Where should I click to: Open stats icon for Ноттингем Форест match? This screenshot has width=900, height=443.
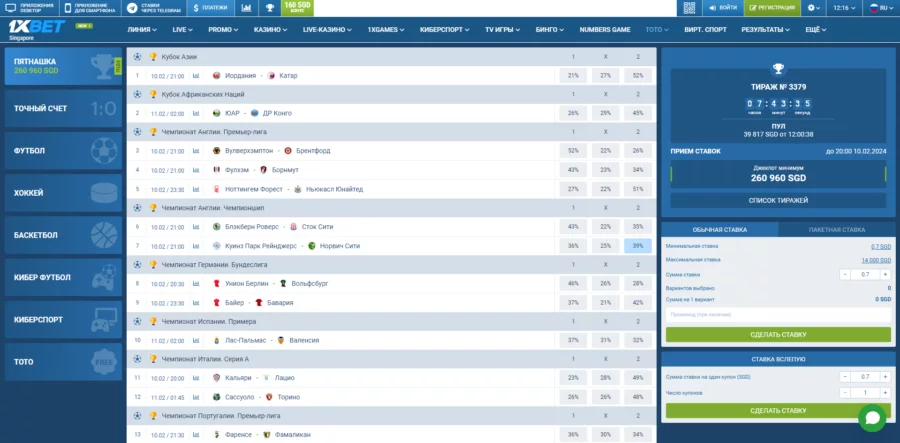tap(196, 189)
